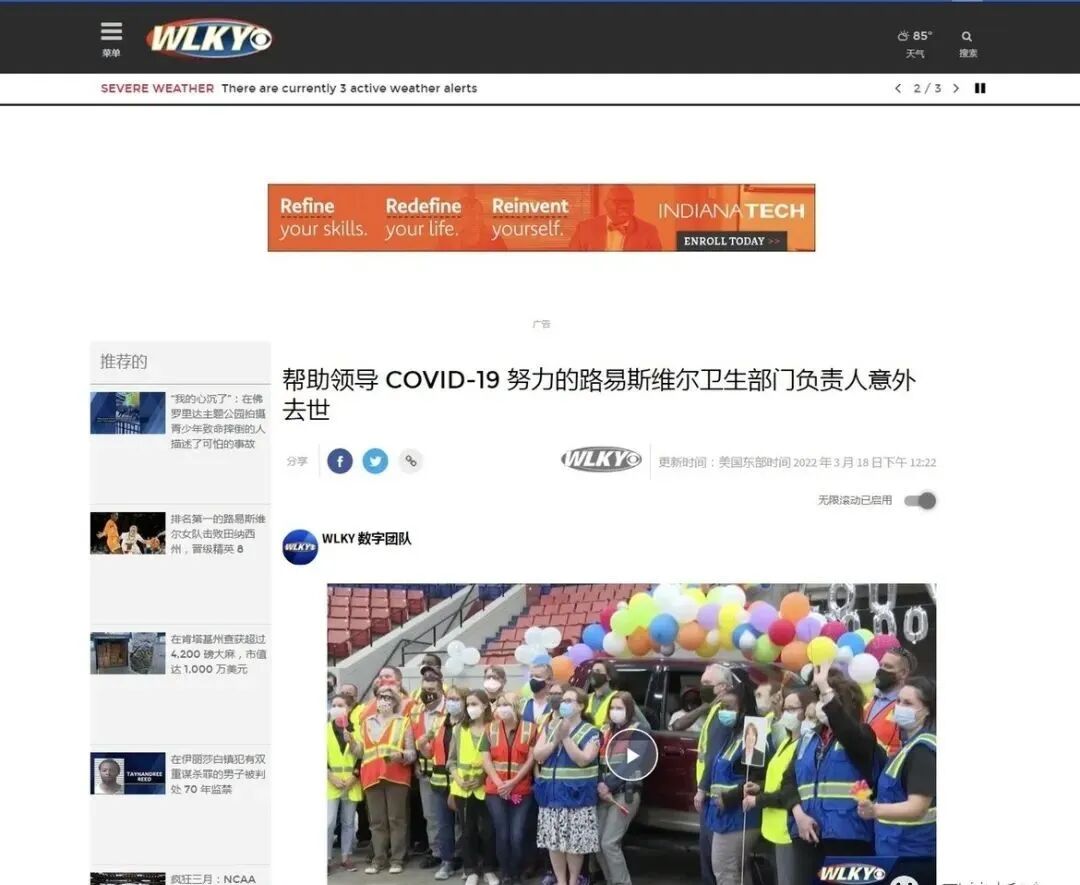Click the 推荐的 sidebar heading
Screen dimensions: 1080x885
124,361
